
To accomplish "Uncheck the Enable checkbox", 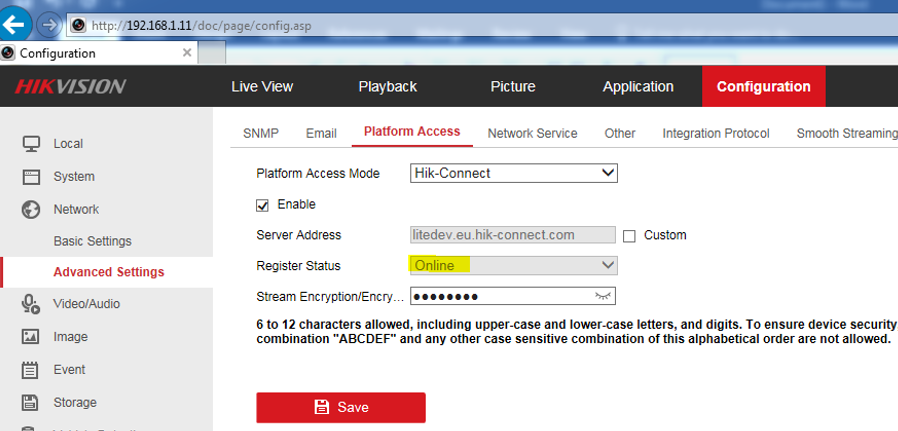I will click(263, 205).
